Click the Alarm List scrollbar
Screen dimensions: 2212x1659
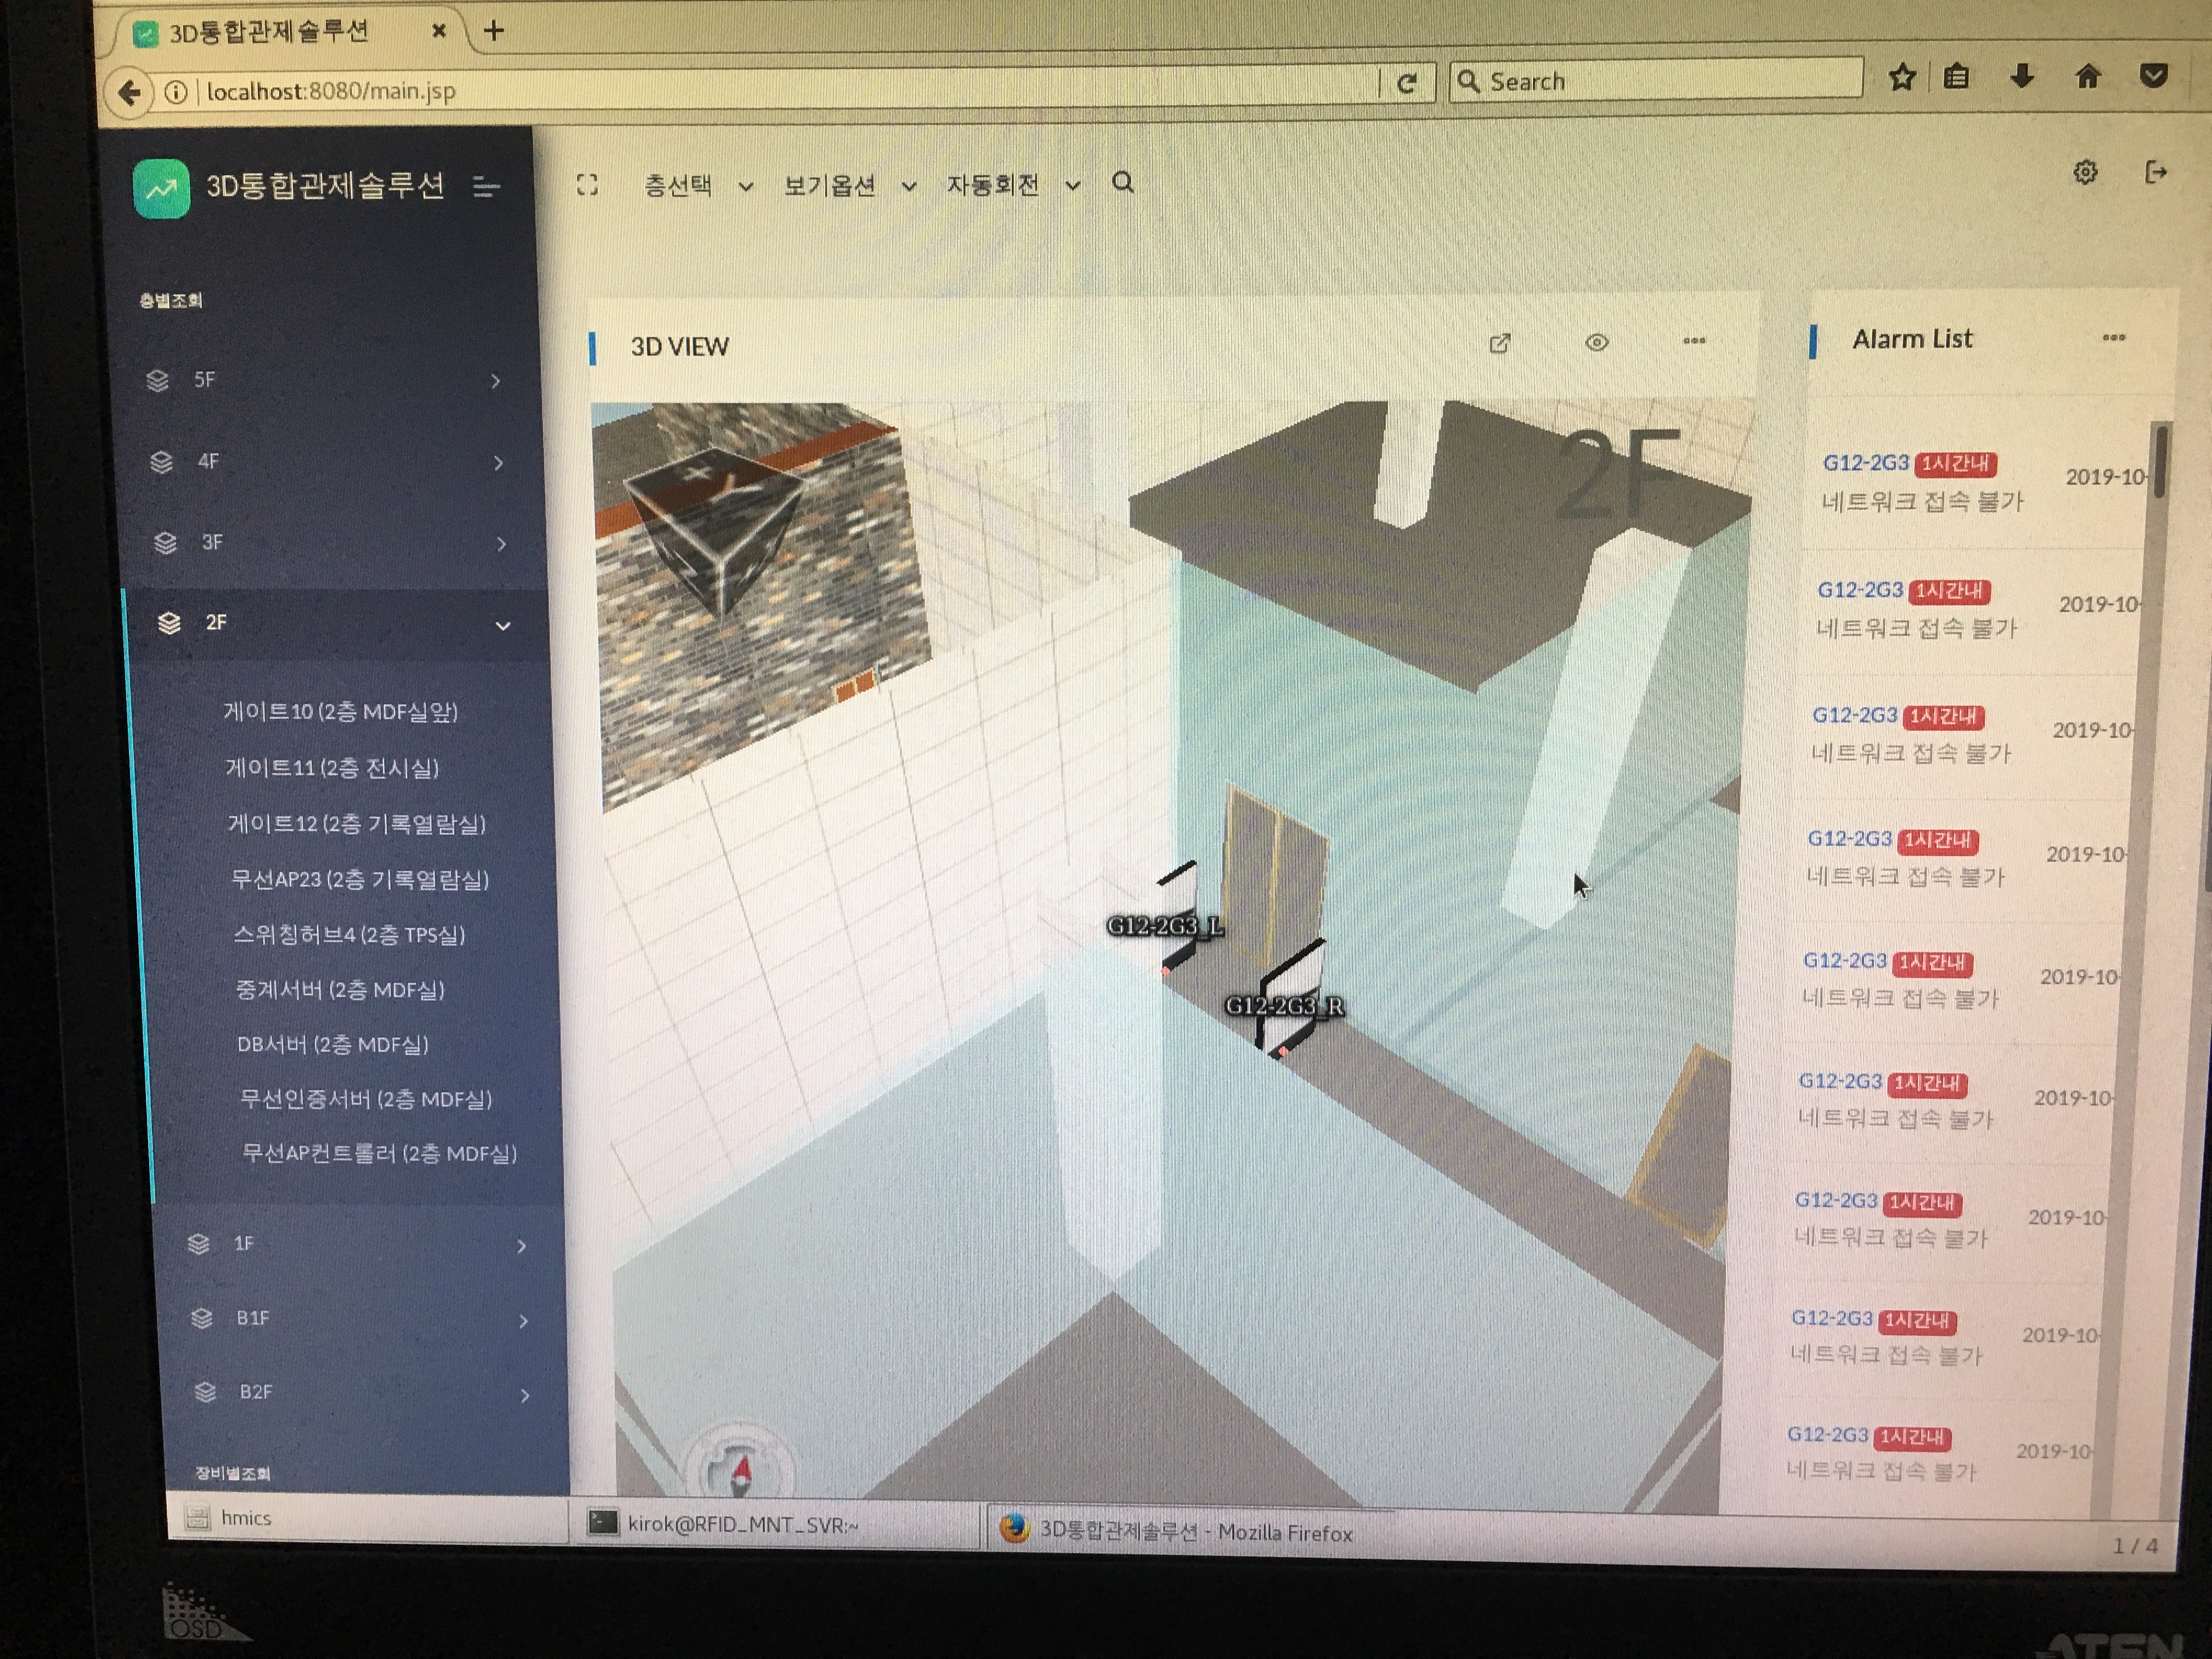coord(2160,462)
